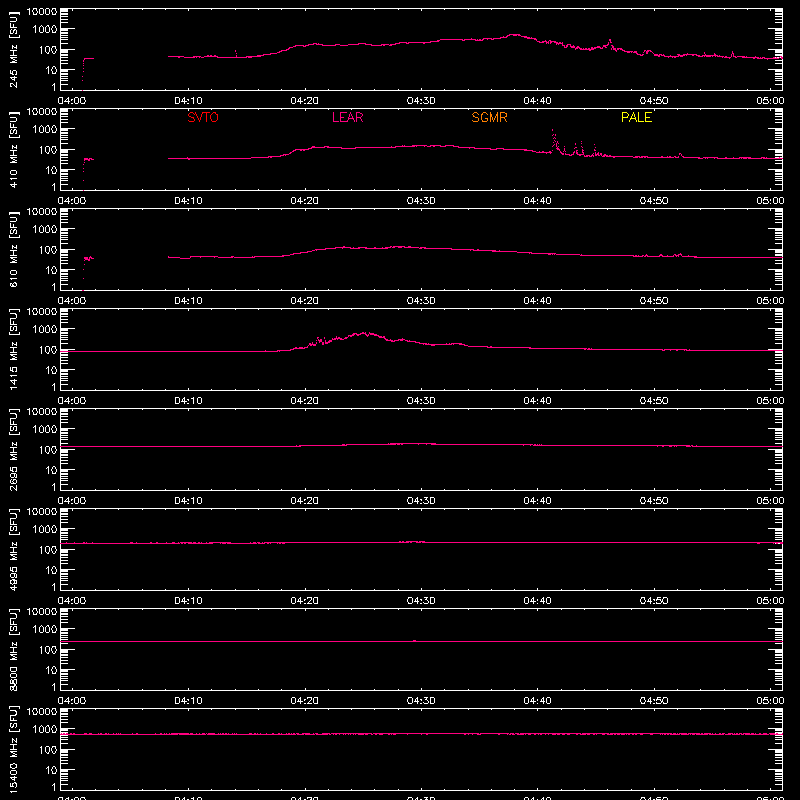Image resolution: width=800 pixels, height=800 pixels.
Task: Click 04:40 tick label under 2695 MHz plot
Action: (537, 501)
